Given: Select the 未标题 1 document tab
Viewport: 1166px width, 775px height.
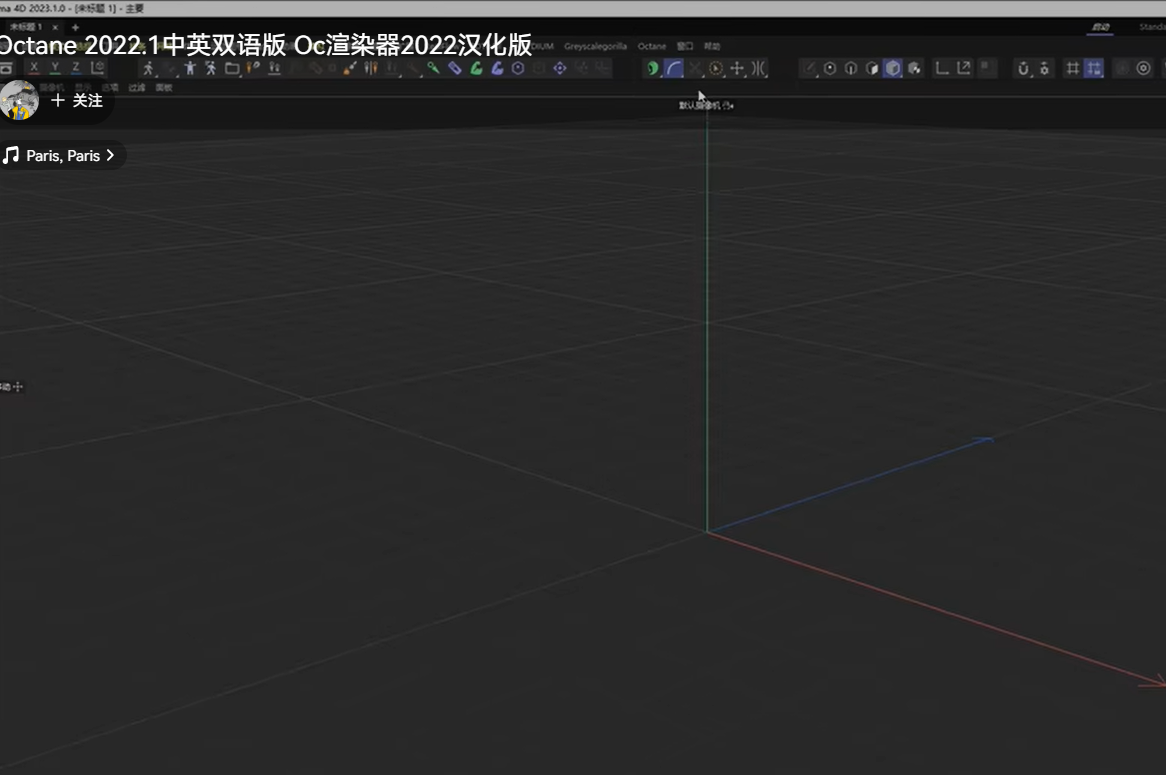Looking at the screenshot, I should click(x=26, y=27).
